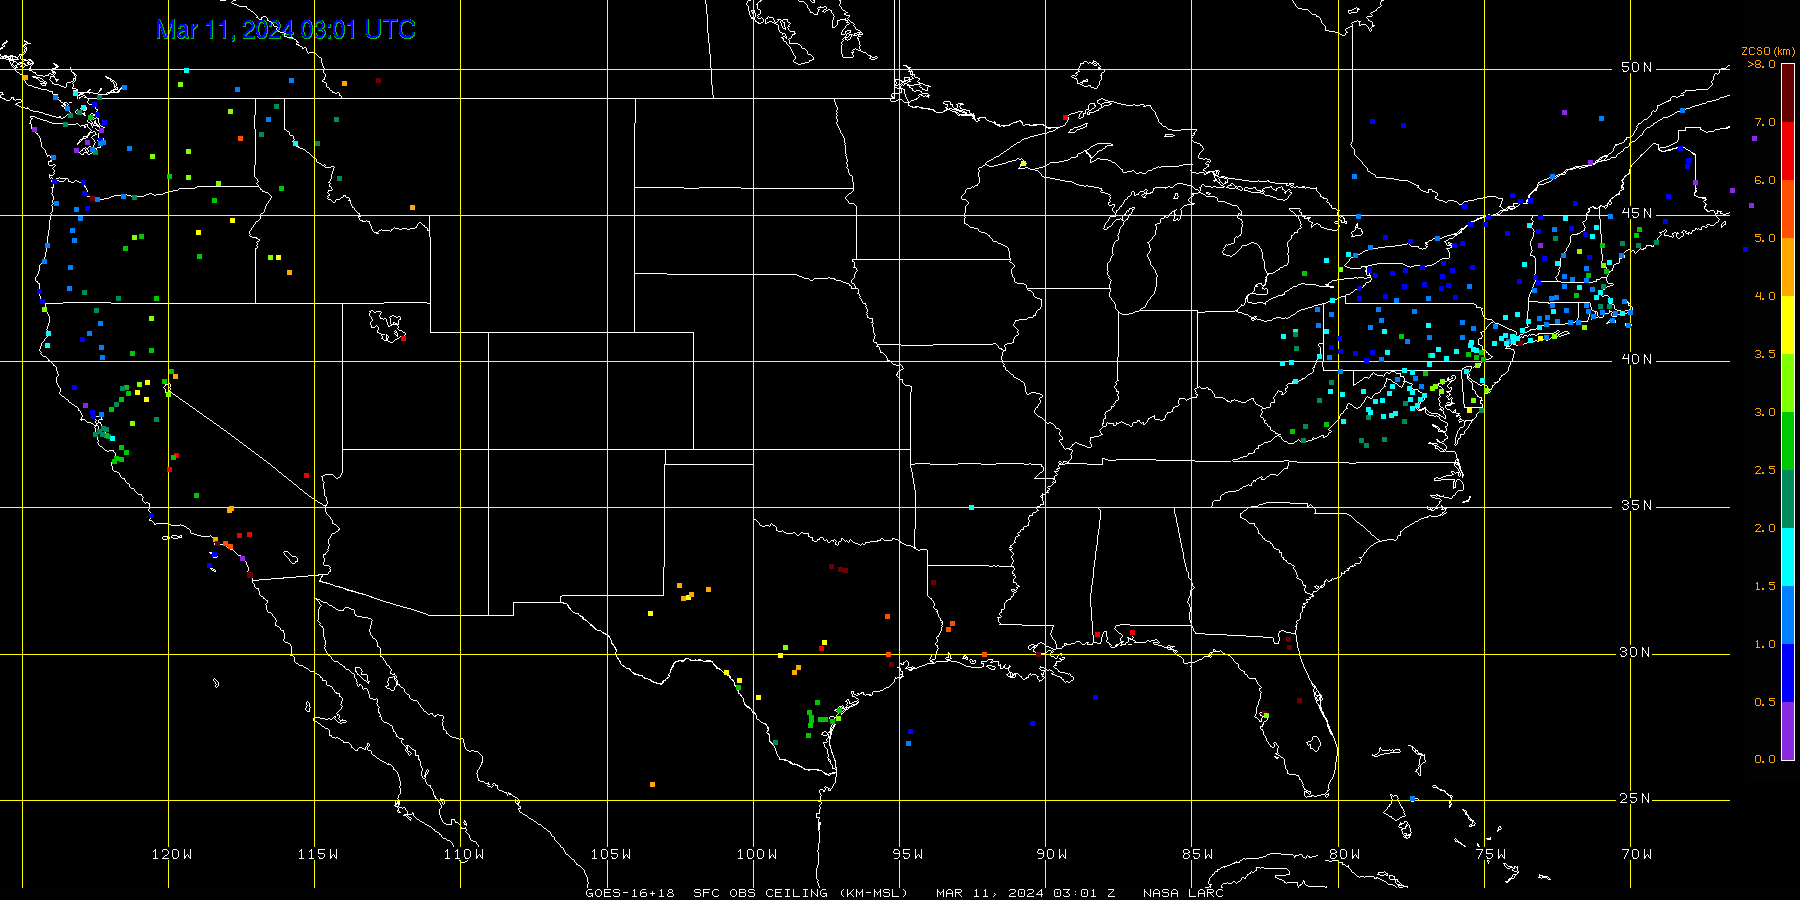1800x900 pixels.
Task: Click the '5.0' color bar label
Action: click(x=1765, y=238)
